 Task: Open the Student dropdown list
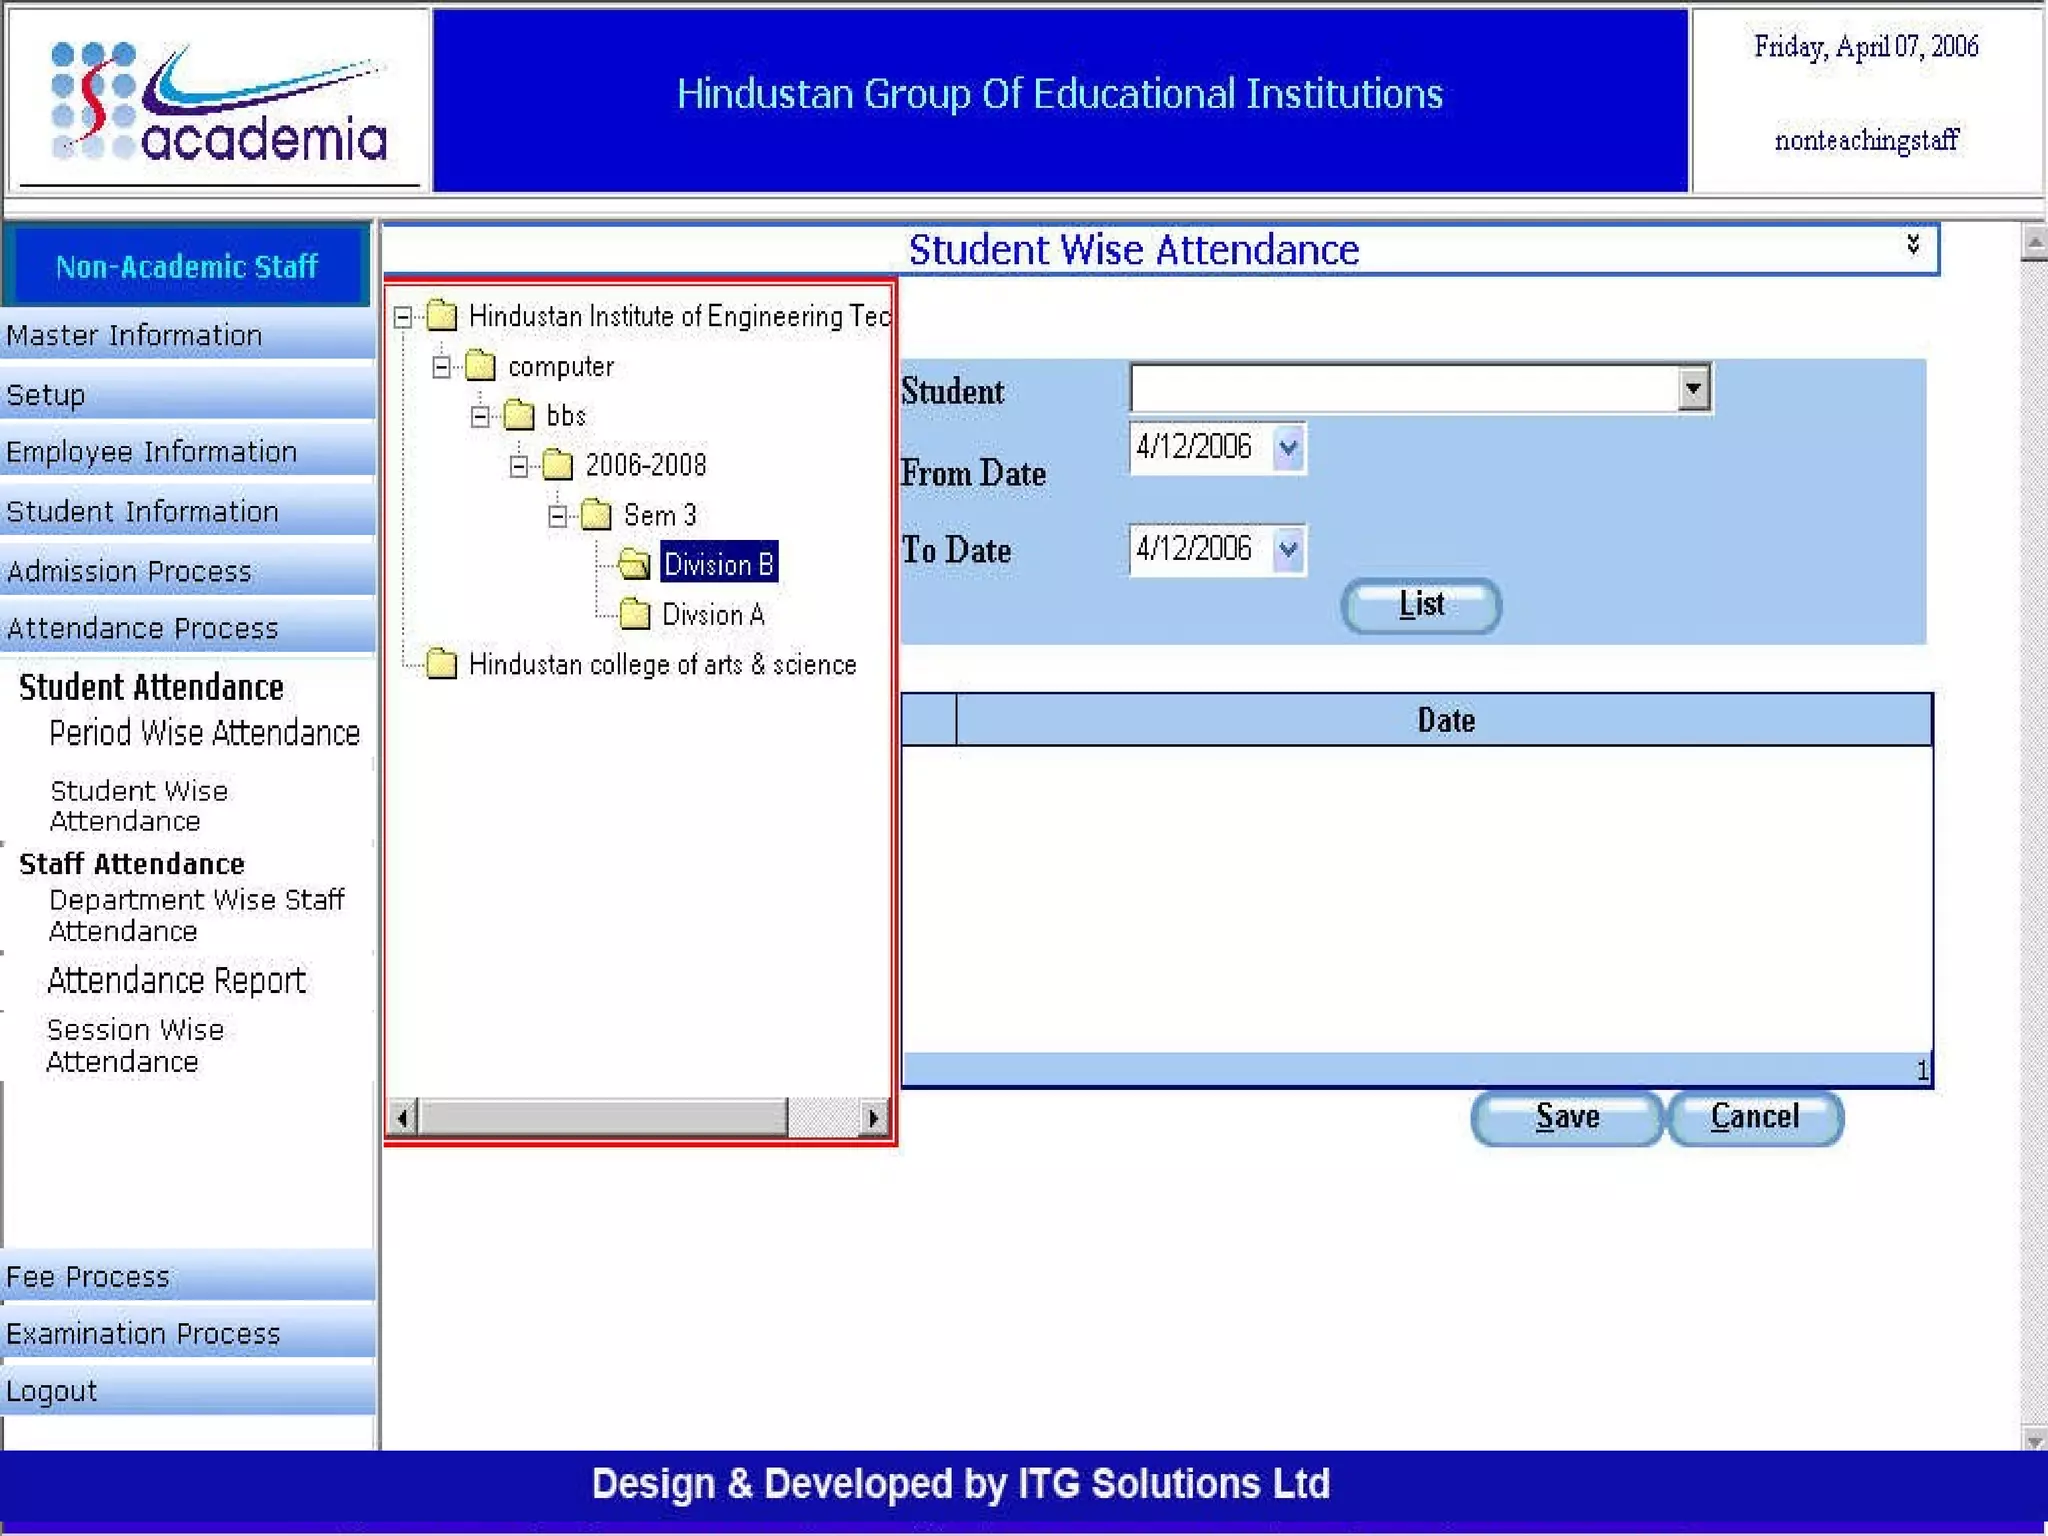pos(1692,388)
